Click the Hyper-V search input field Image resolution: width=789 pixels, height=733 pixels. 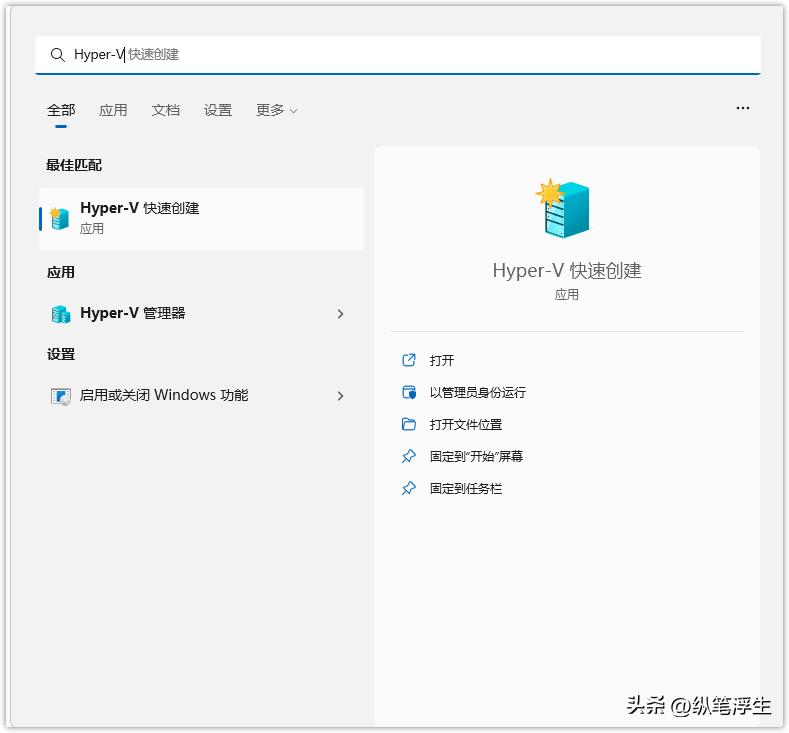tap(398, 55)
